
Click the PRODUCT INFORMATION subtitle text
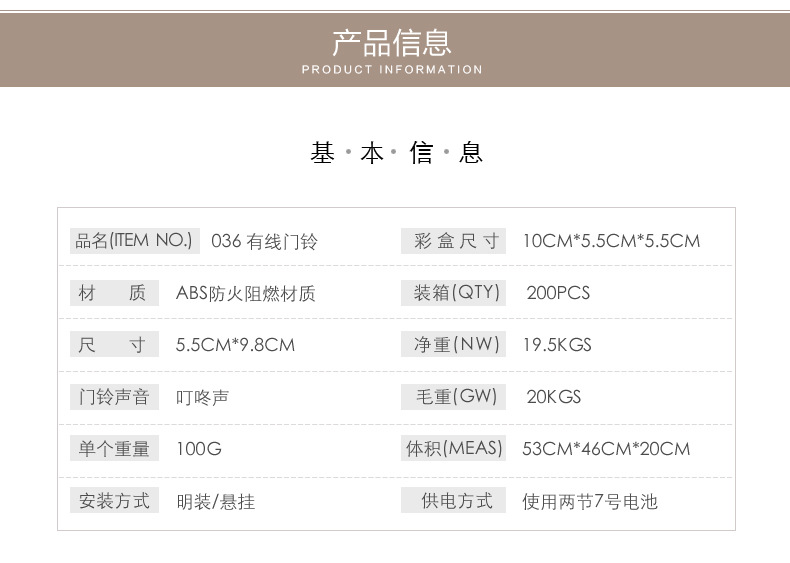(392, 70)
